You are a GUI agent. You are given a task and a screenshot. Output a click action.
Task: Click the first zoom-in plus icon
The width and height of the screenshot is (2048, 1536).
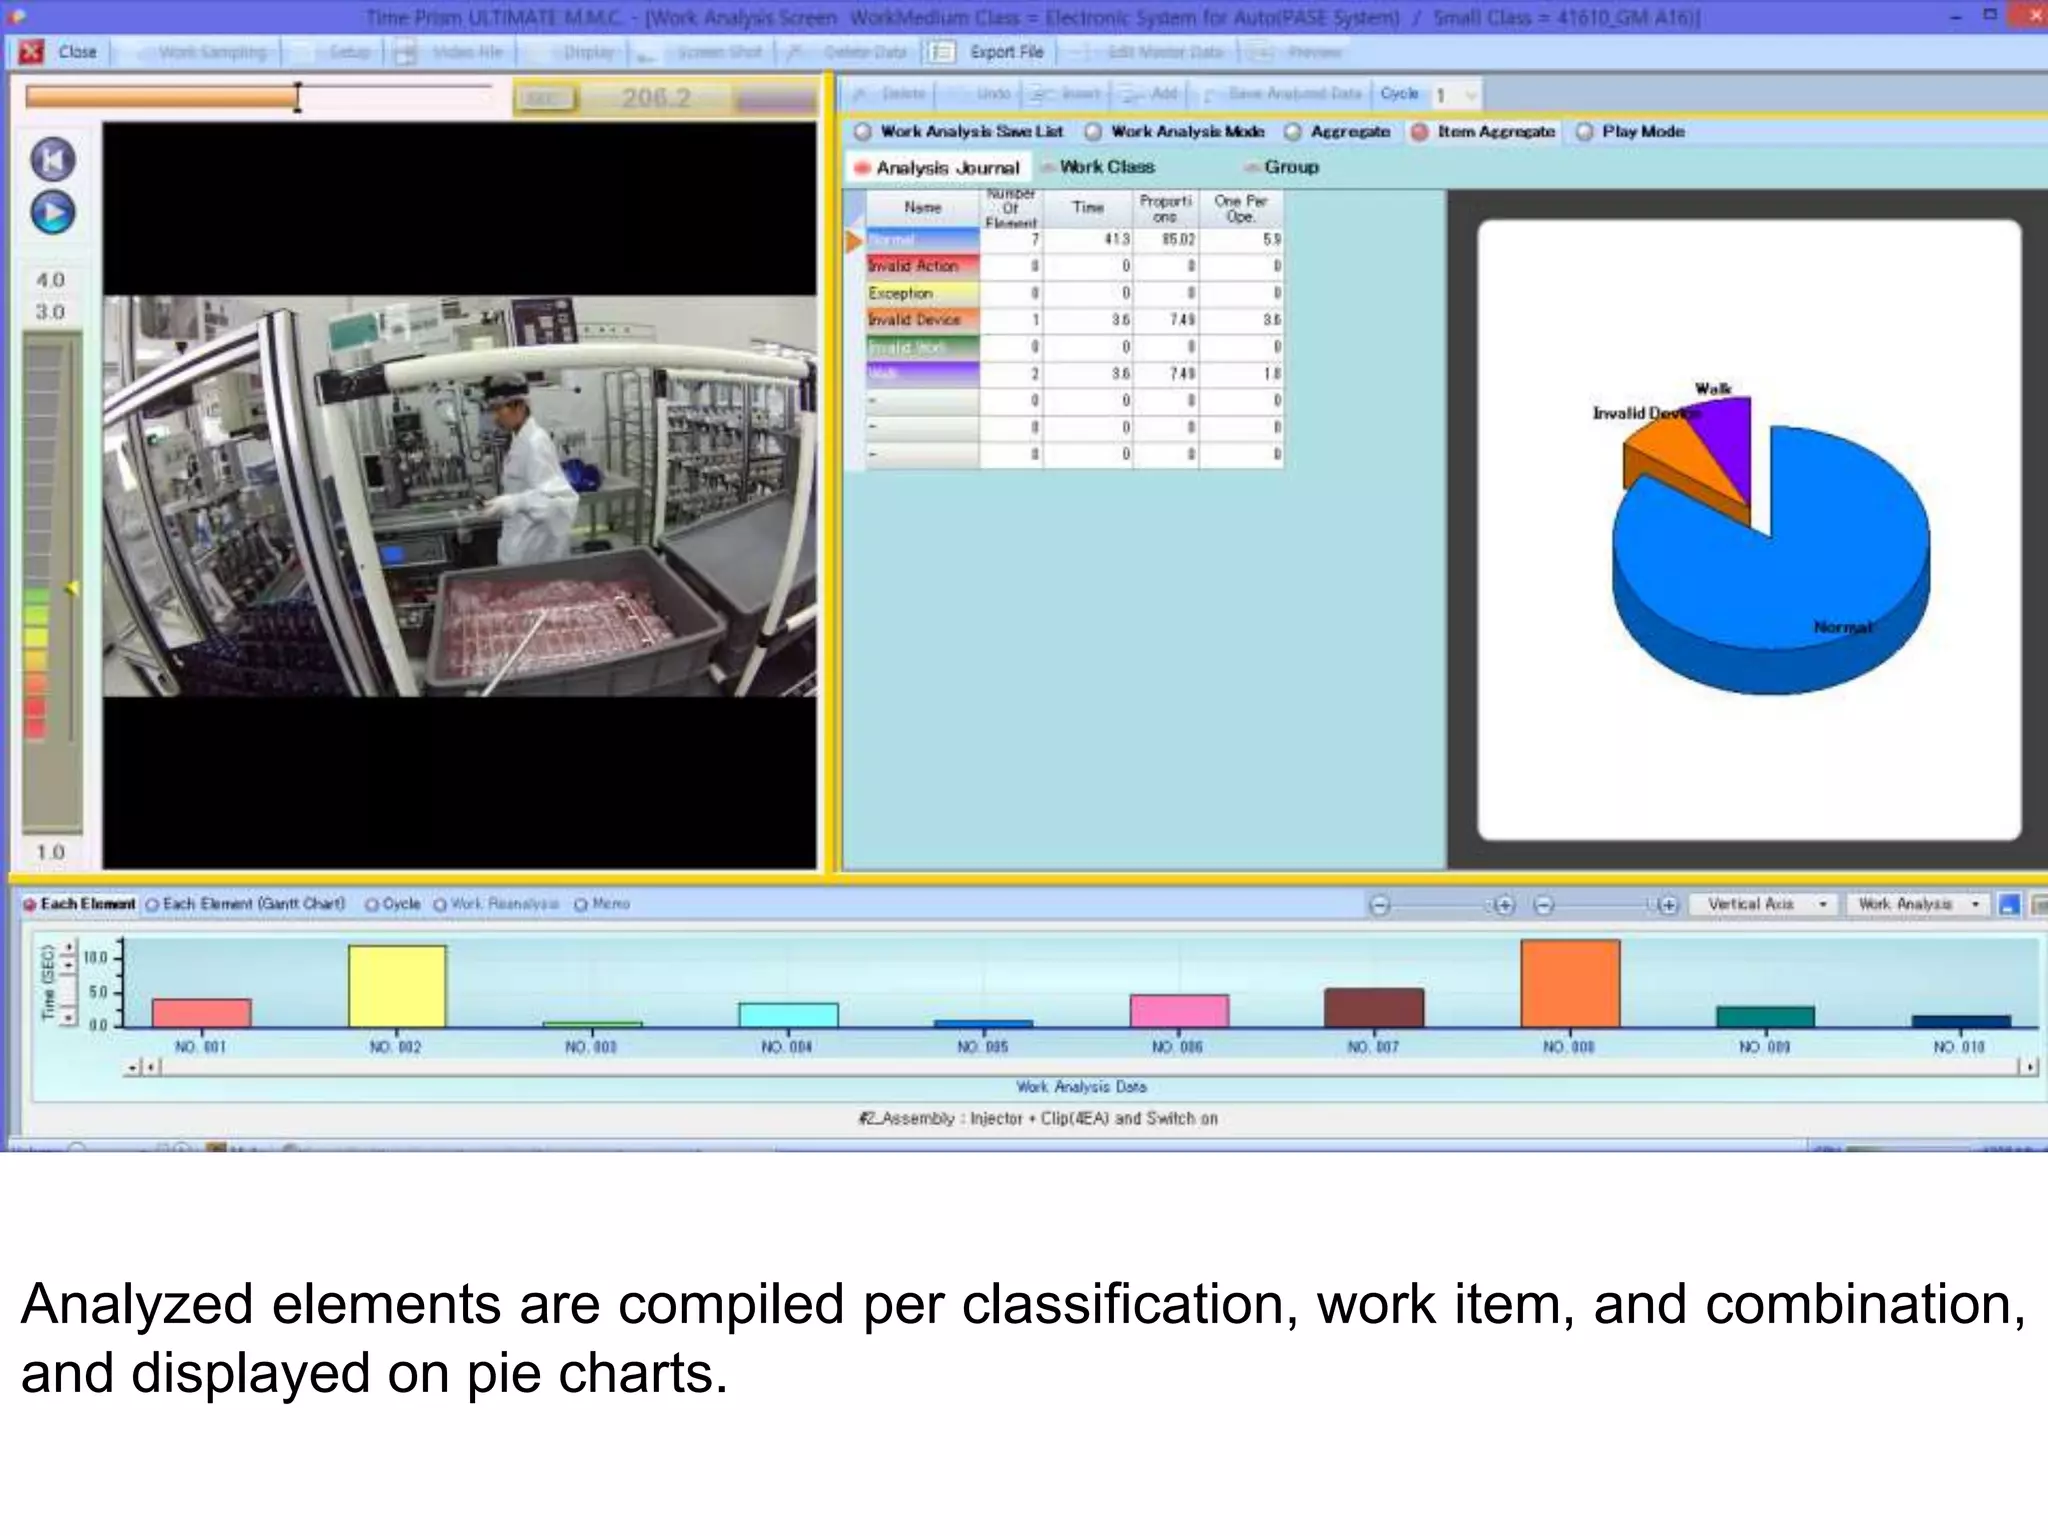tap(1504, 905)
